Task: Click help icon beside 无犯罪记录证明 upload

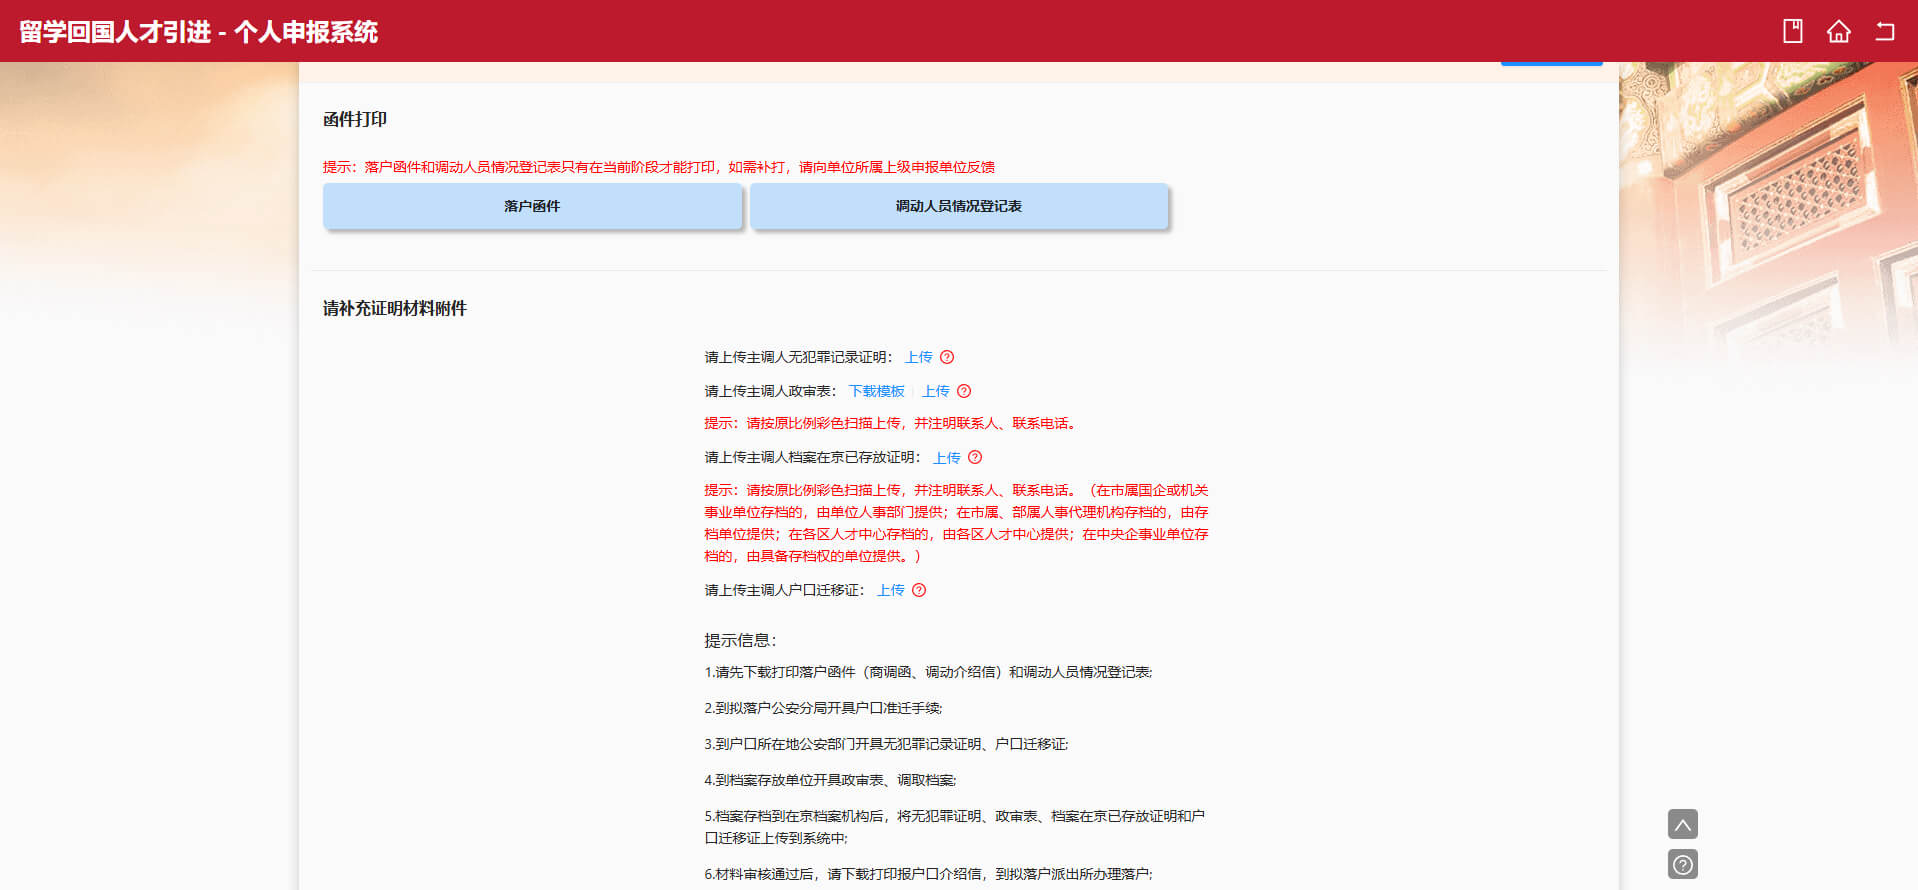Action: [947, 357]
